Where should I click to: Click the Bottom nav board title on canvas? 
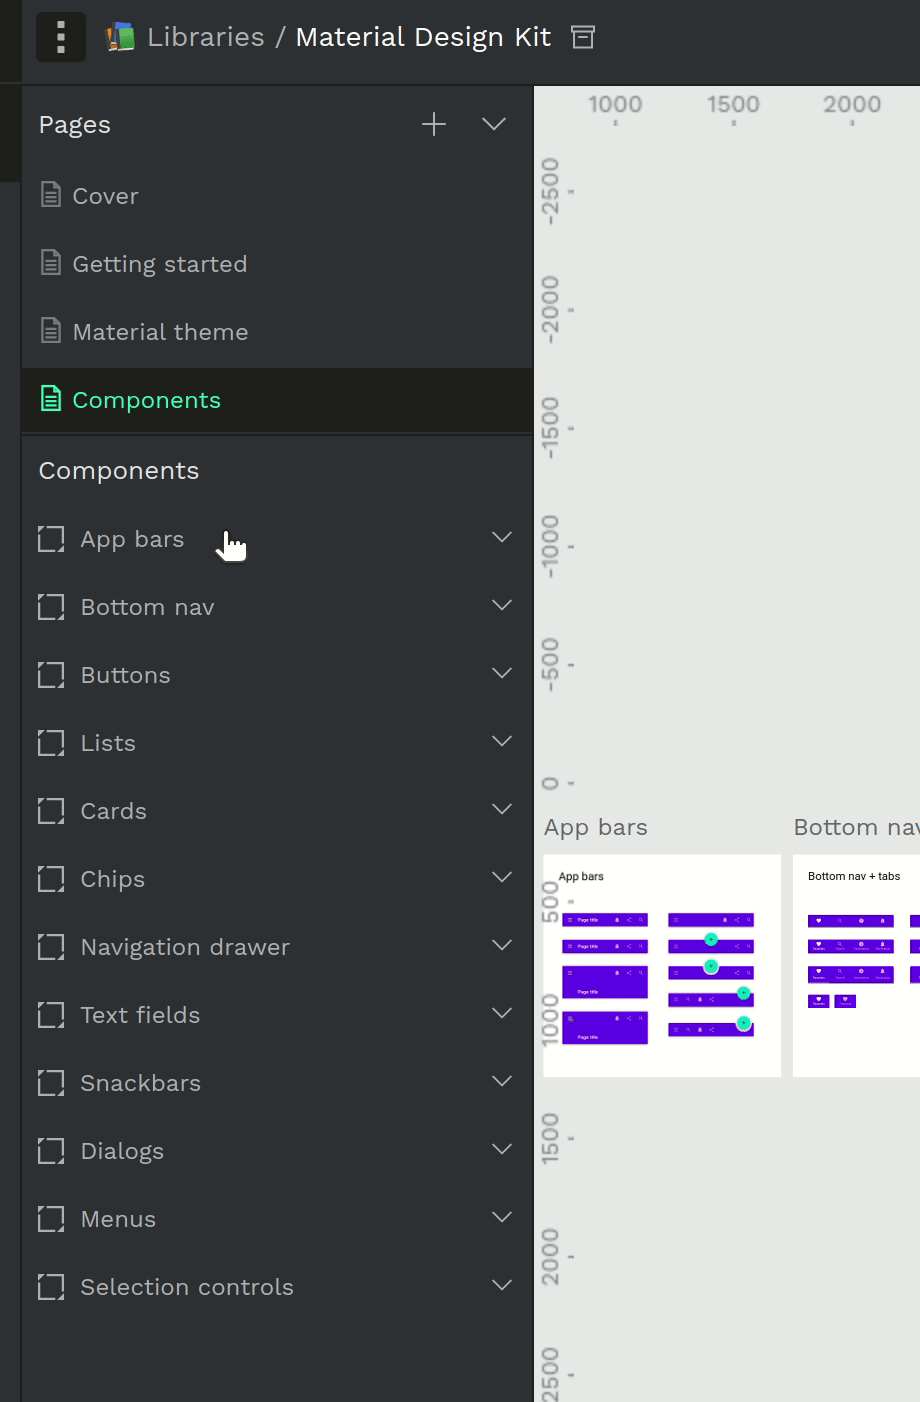tap(856, 827)
